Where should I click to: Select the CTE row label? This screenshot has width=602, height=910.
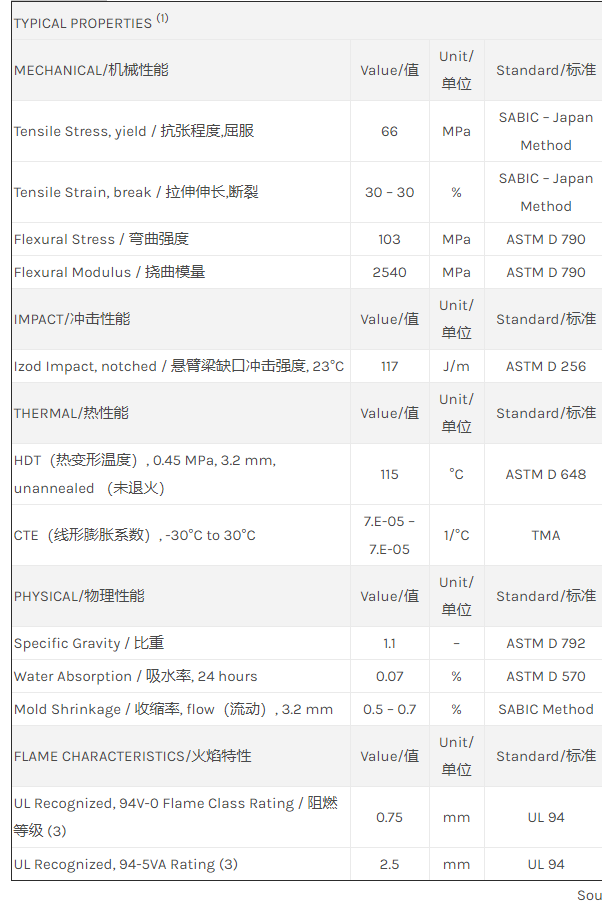135,535
